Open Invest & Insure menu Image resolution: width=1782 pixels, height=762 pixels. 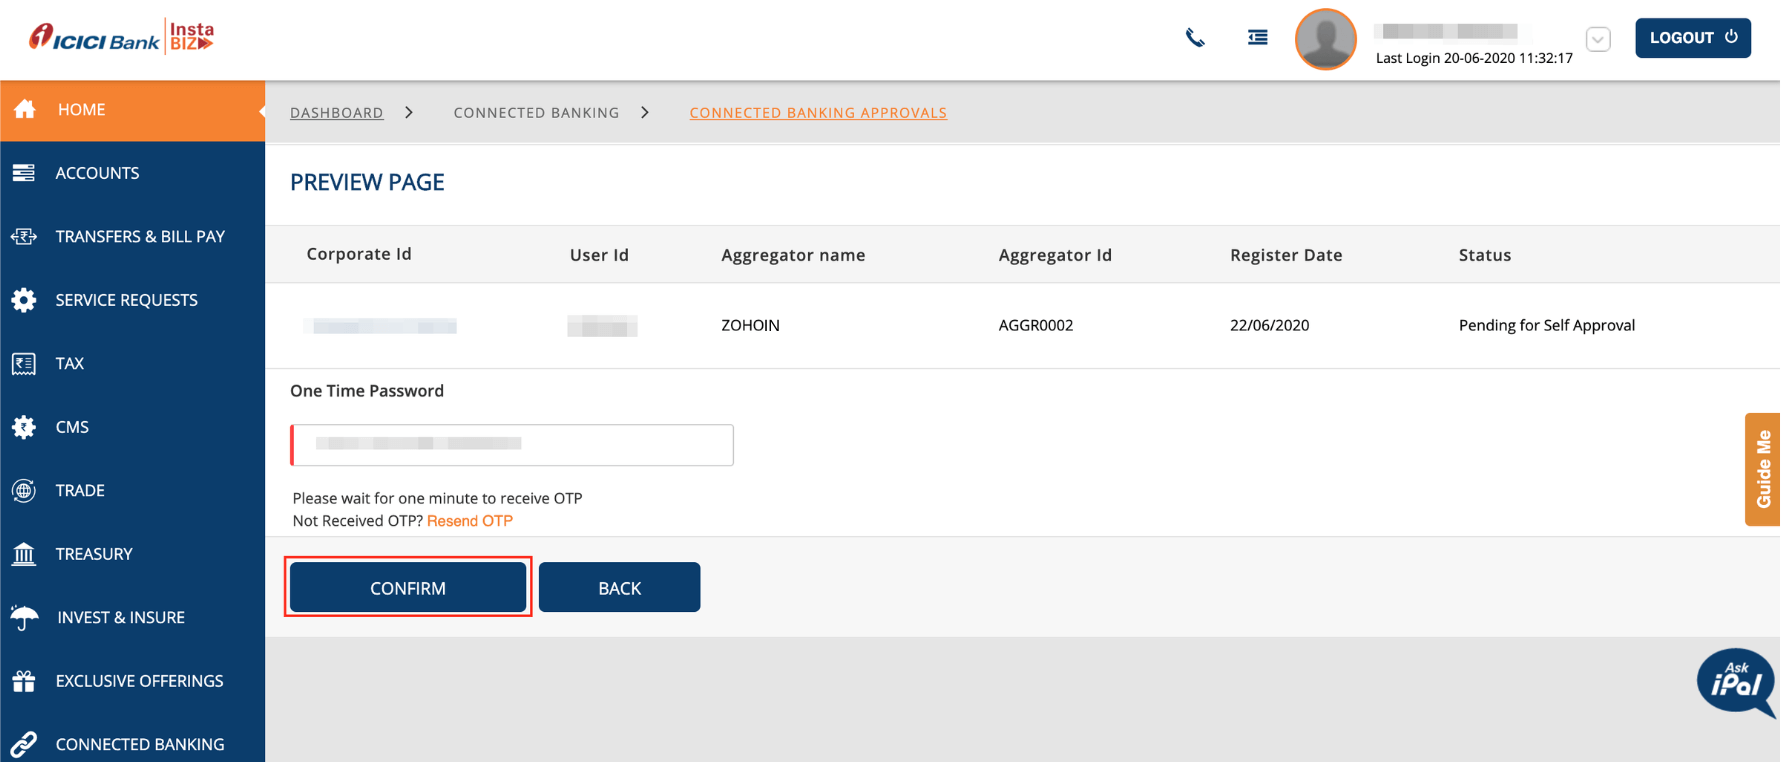point(121,618)
